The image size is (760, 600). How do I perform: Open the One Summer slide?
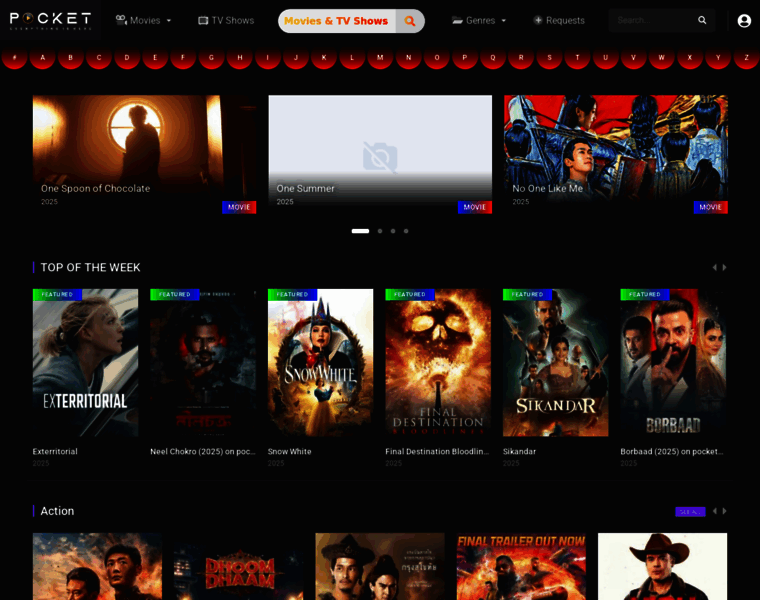point(380,154)
